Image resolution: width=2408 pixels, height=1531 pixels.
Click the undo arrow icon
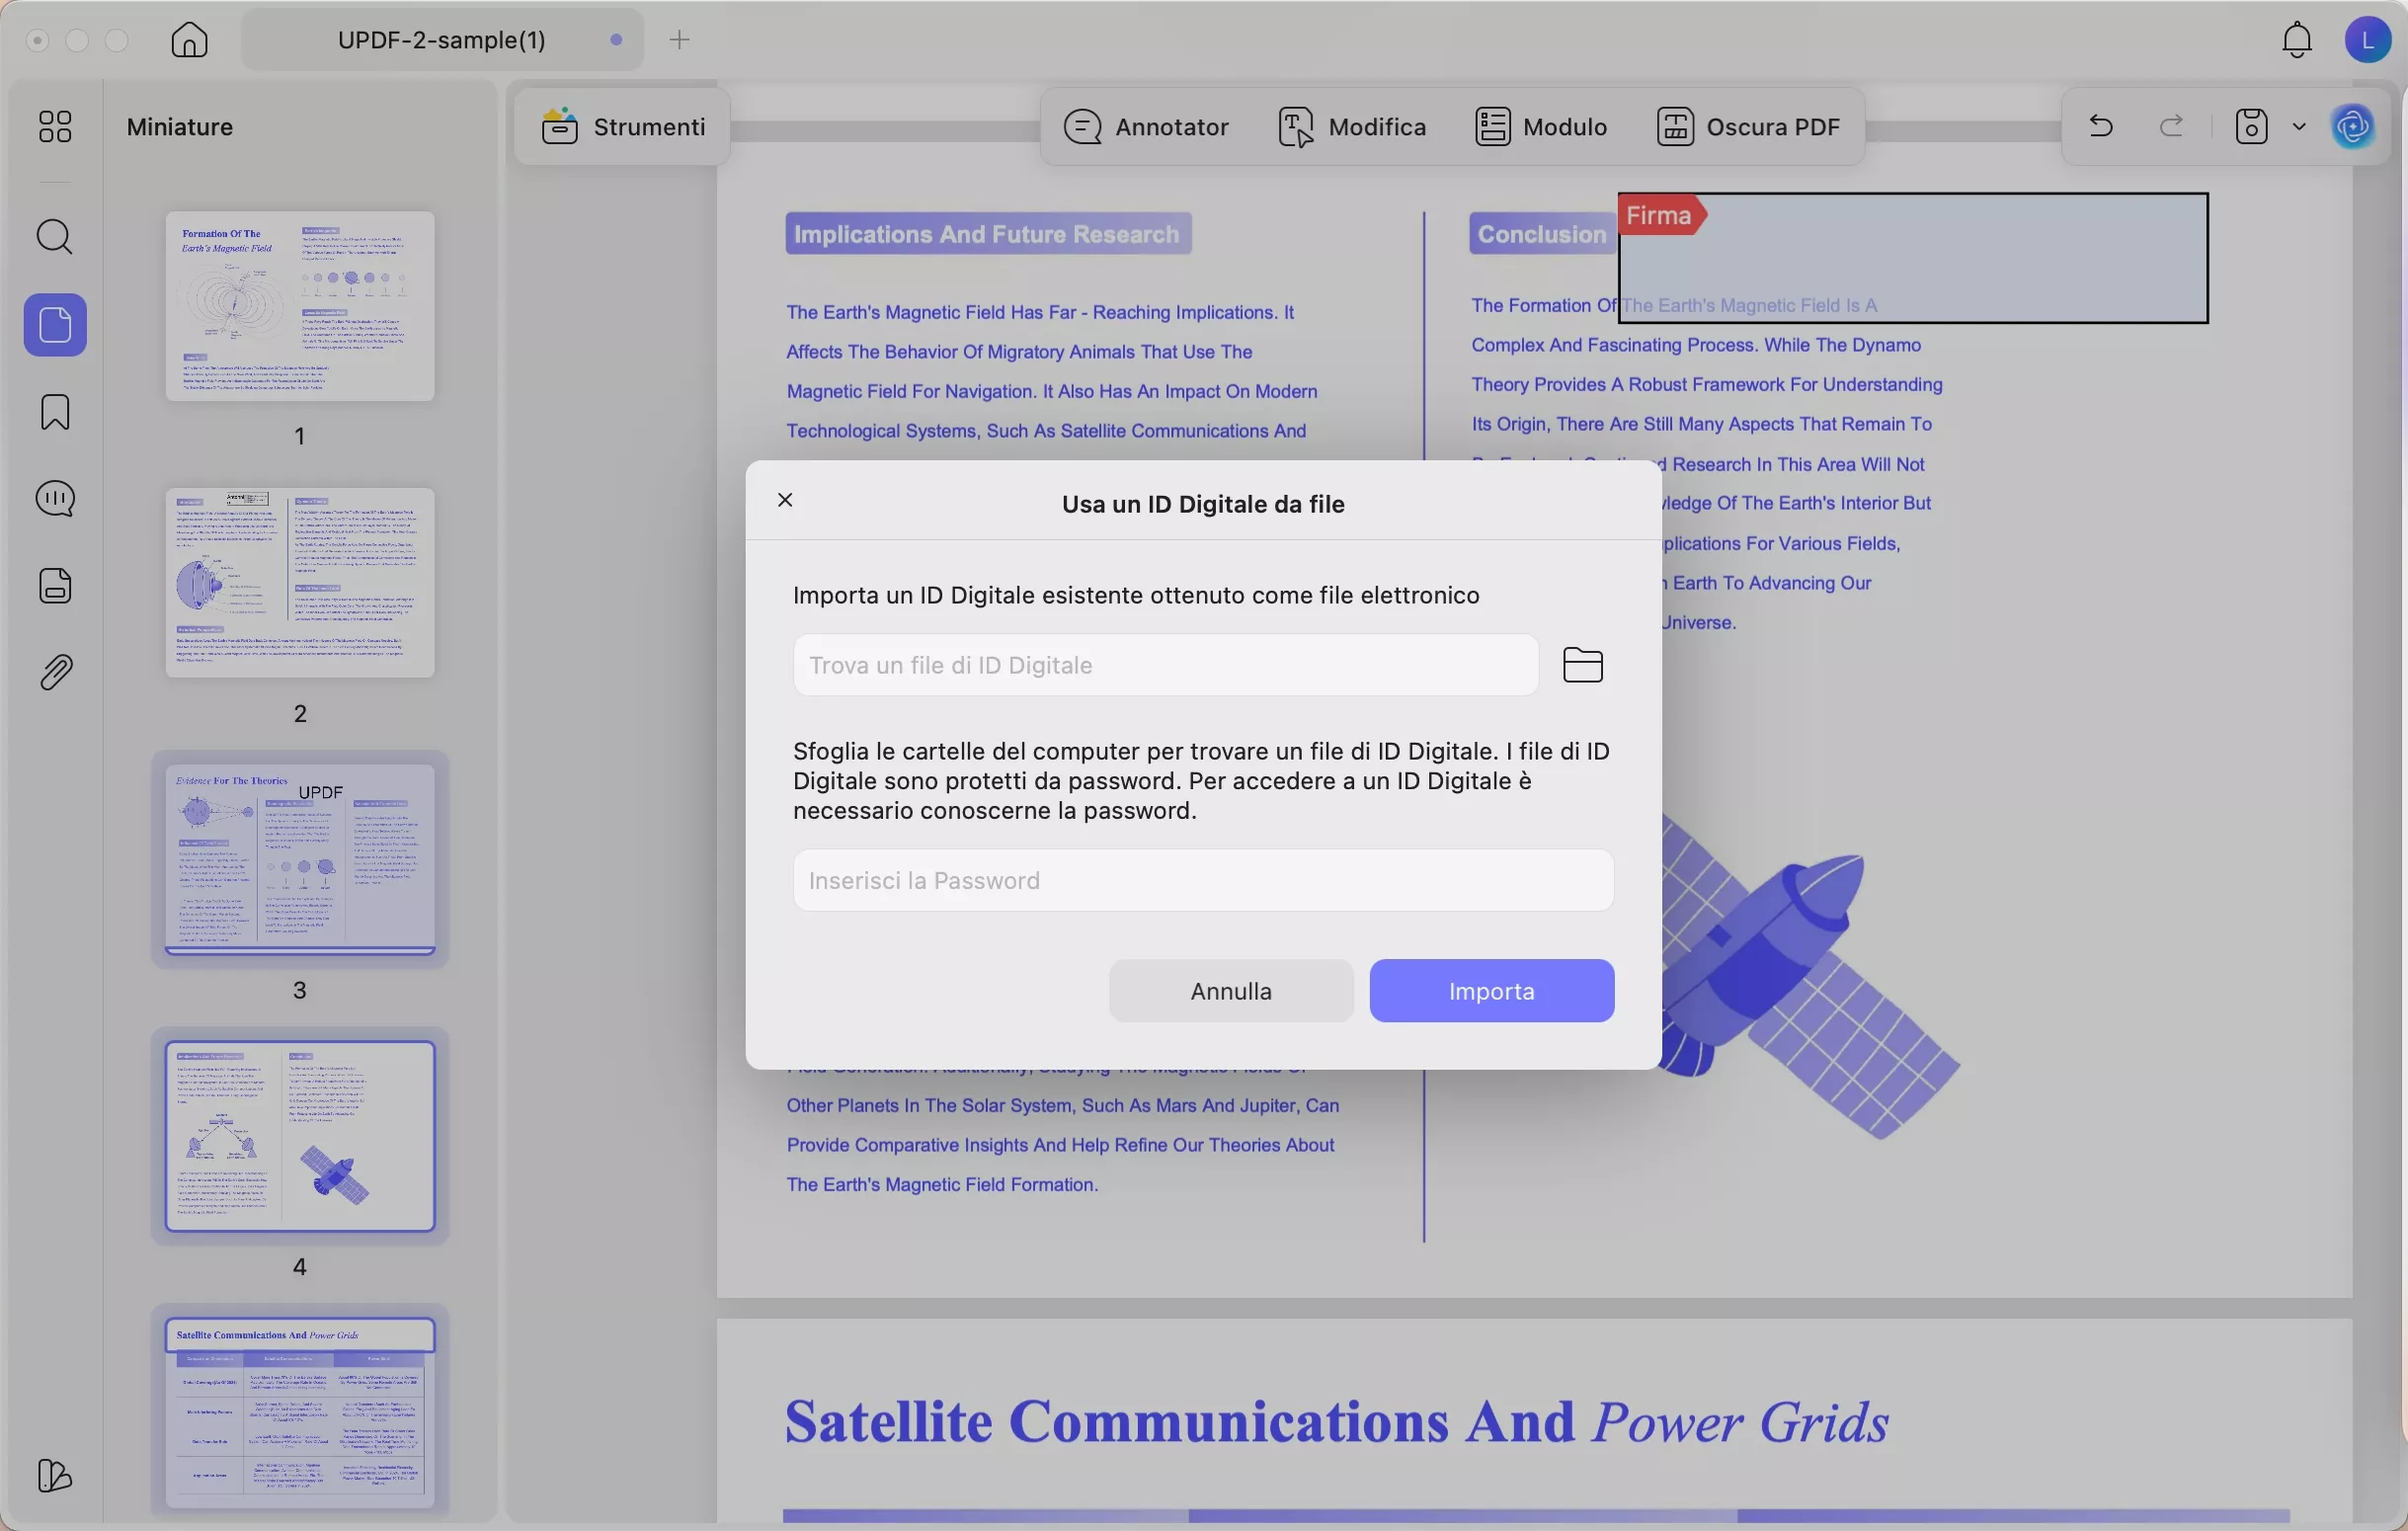click(2100, 126)
